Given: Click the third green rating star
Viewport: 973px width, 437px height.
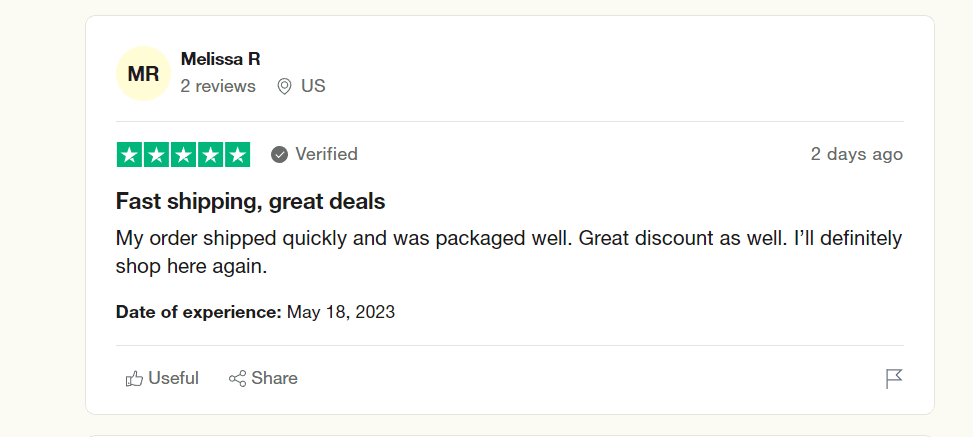Looking at the screenshot, I should coord(183,154).
